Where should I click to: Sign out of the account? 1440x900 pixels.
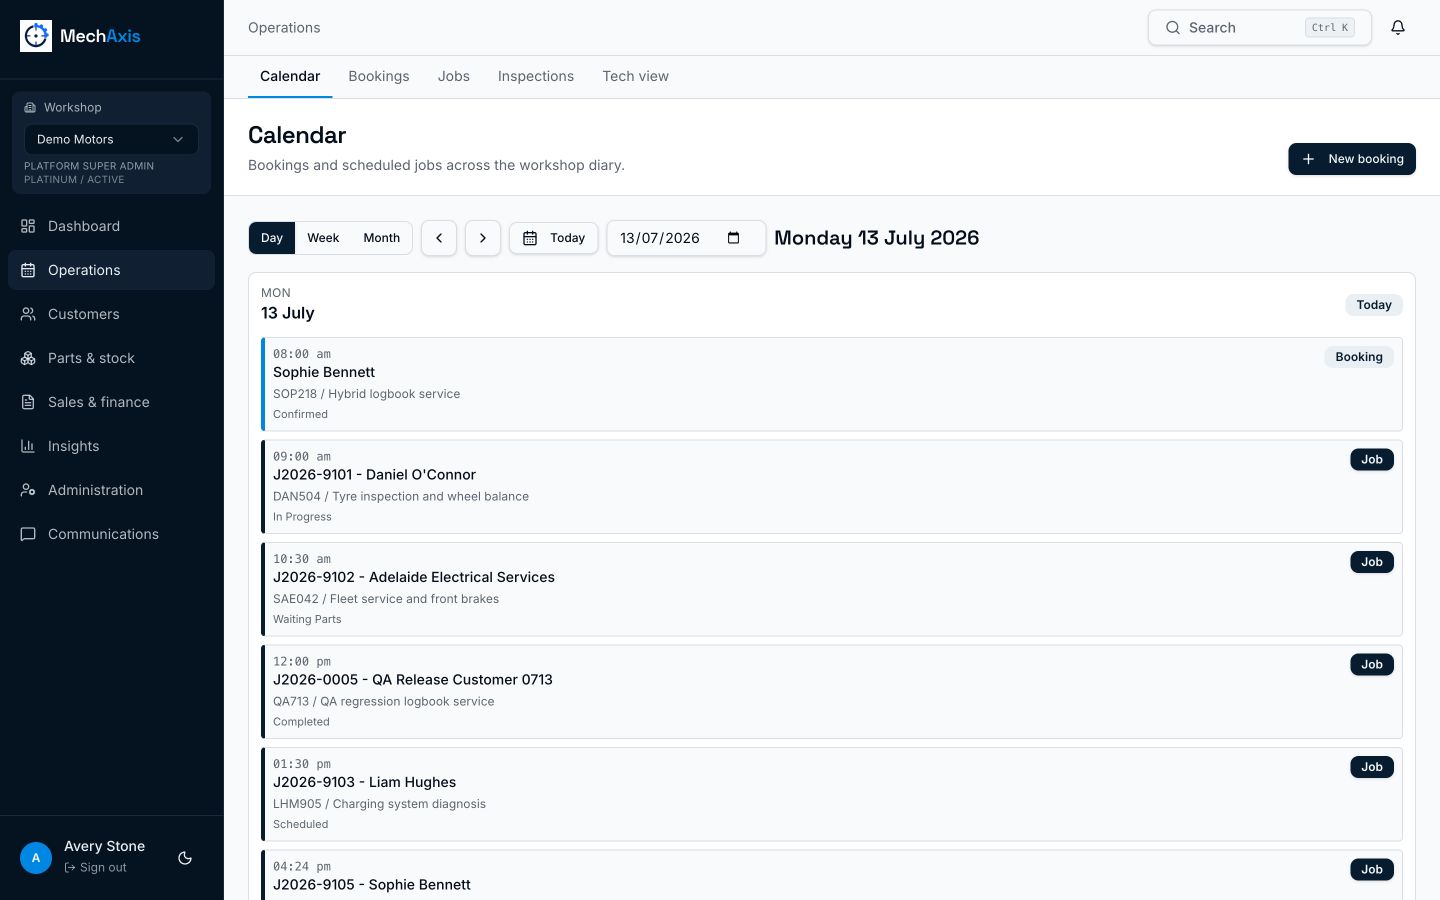point(96,868)
